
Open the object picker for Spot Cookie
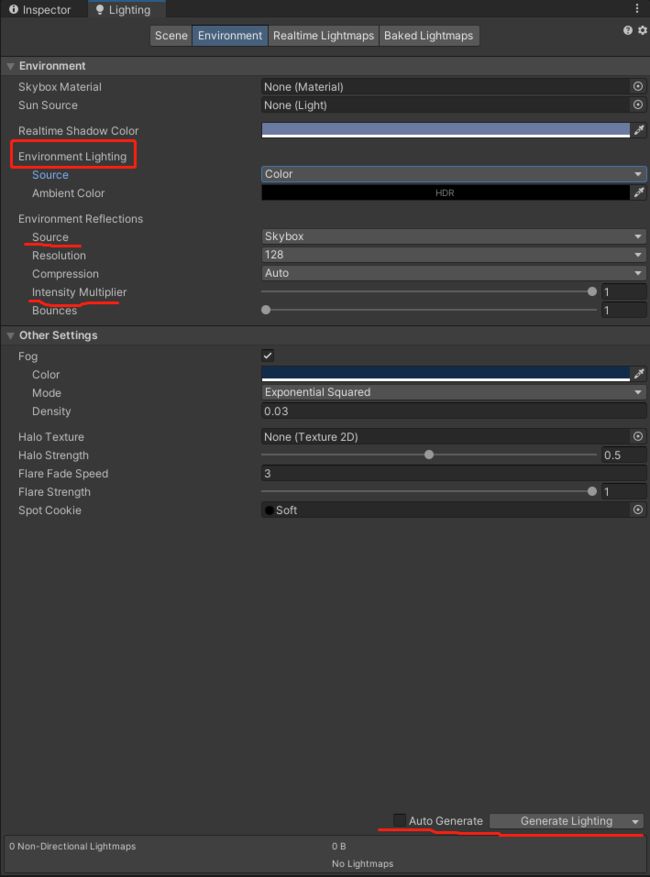(x=638, y=510)
